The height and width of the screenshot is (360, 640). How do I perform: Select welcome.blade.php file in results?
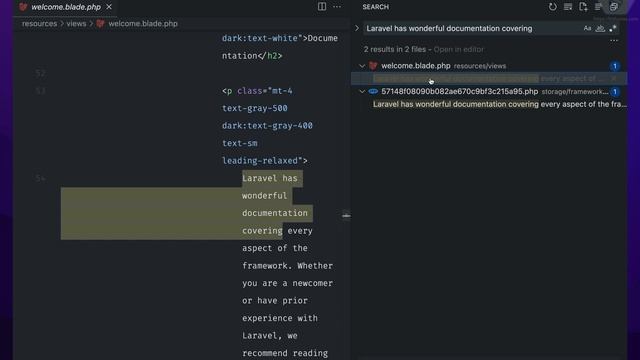point(416,66)
